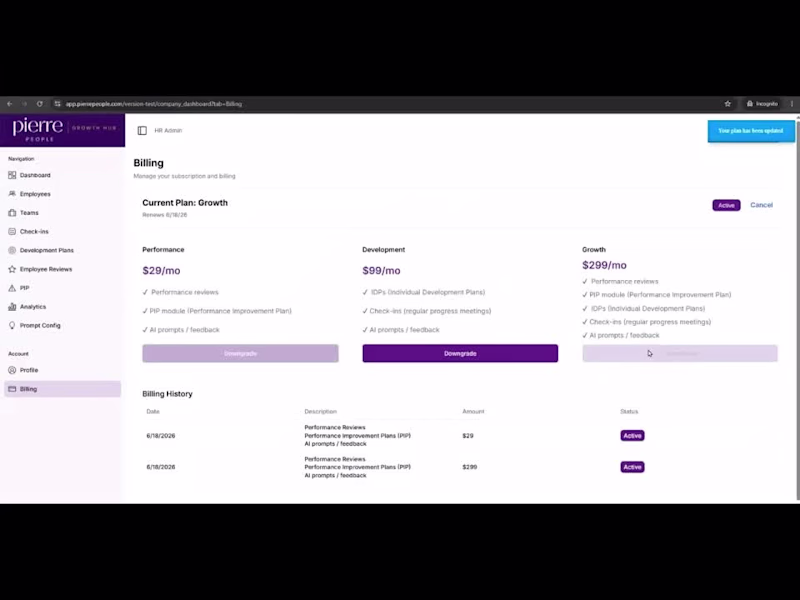The height and width of the screenshot is (600, 800).
Task: Click the Active status in $29 row
Action: [632, 436]
